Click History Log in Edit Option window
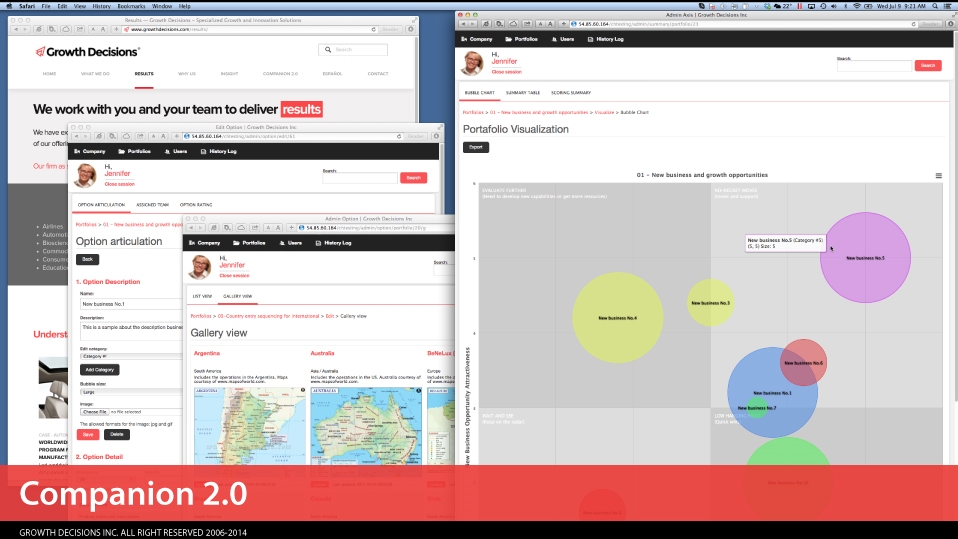 (x=219, y=151)
